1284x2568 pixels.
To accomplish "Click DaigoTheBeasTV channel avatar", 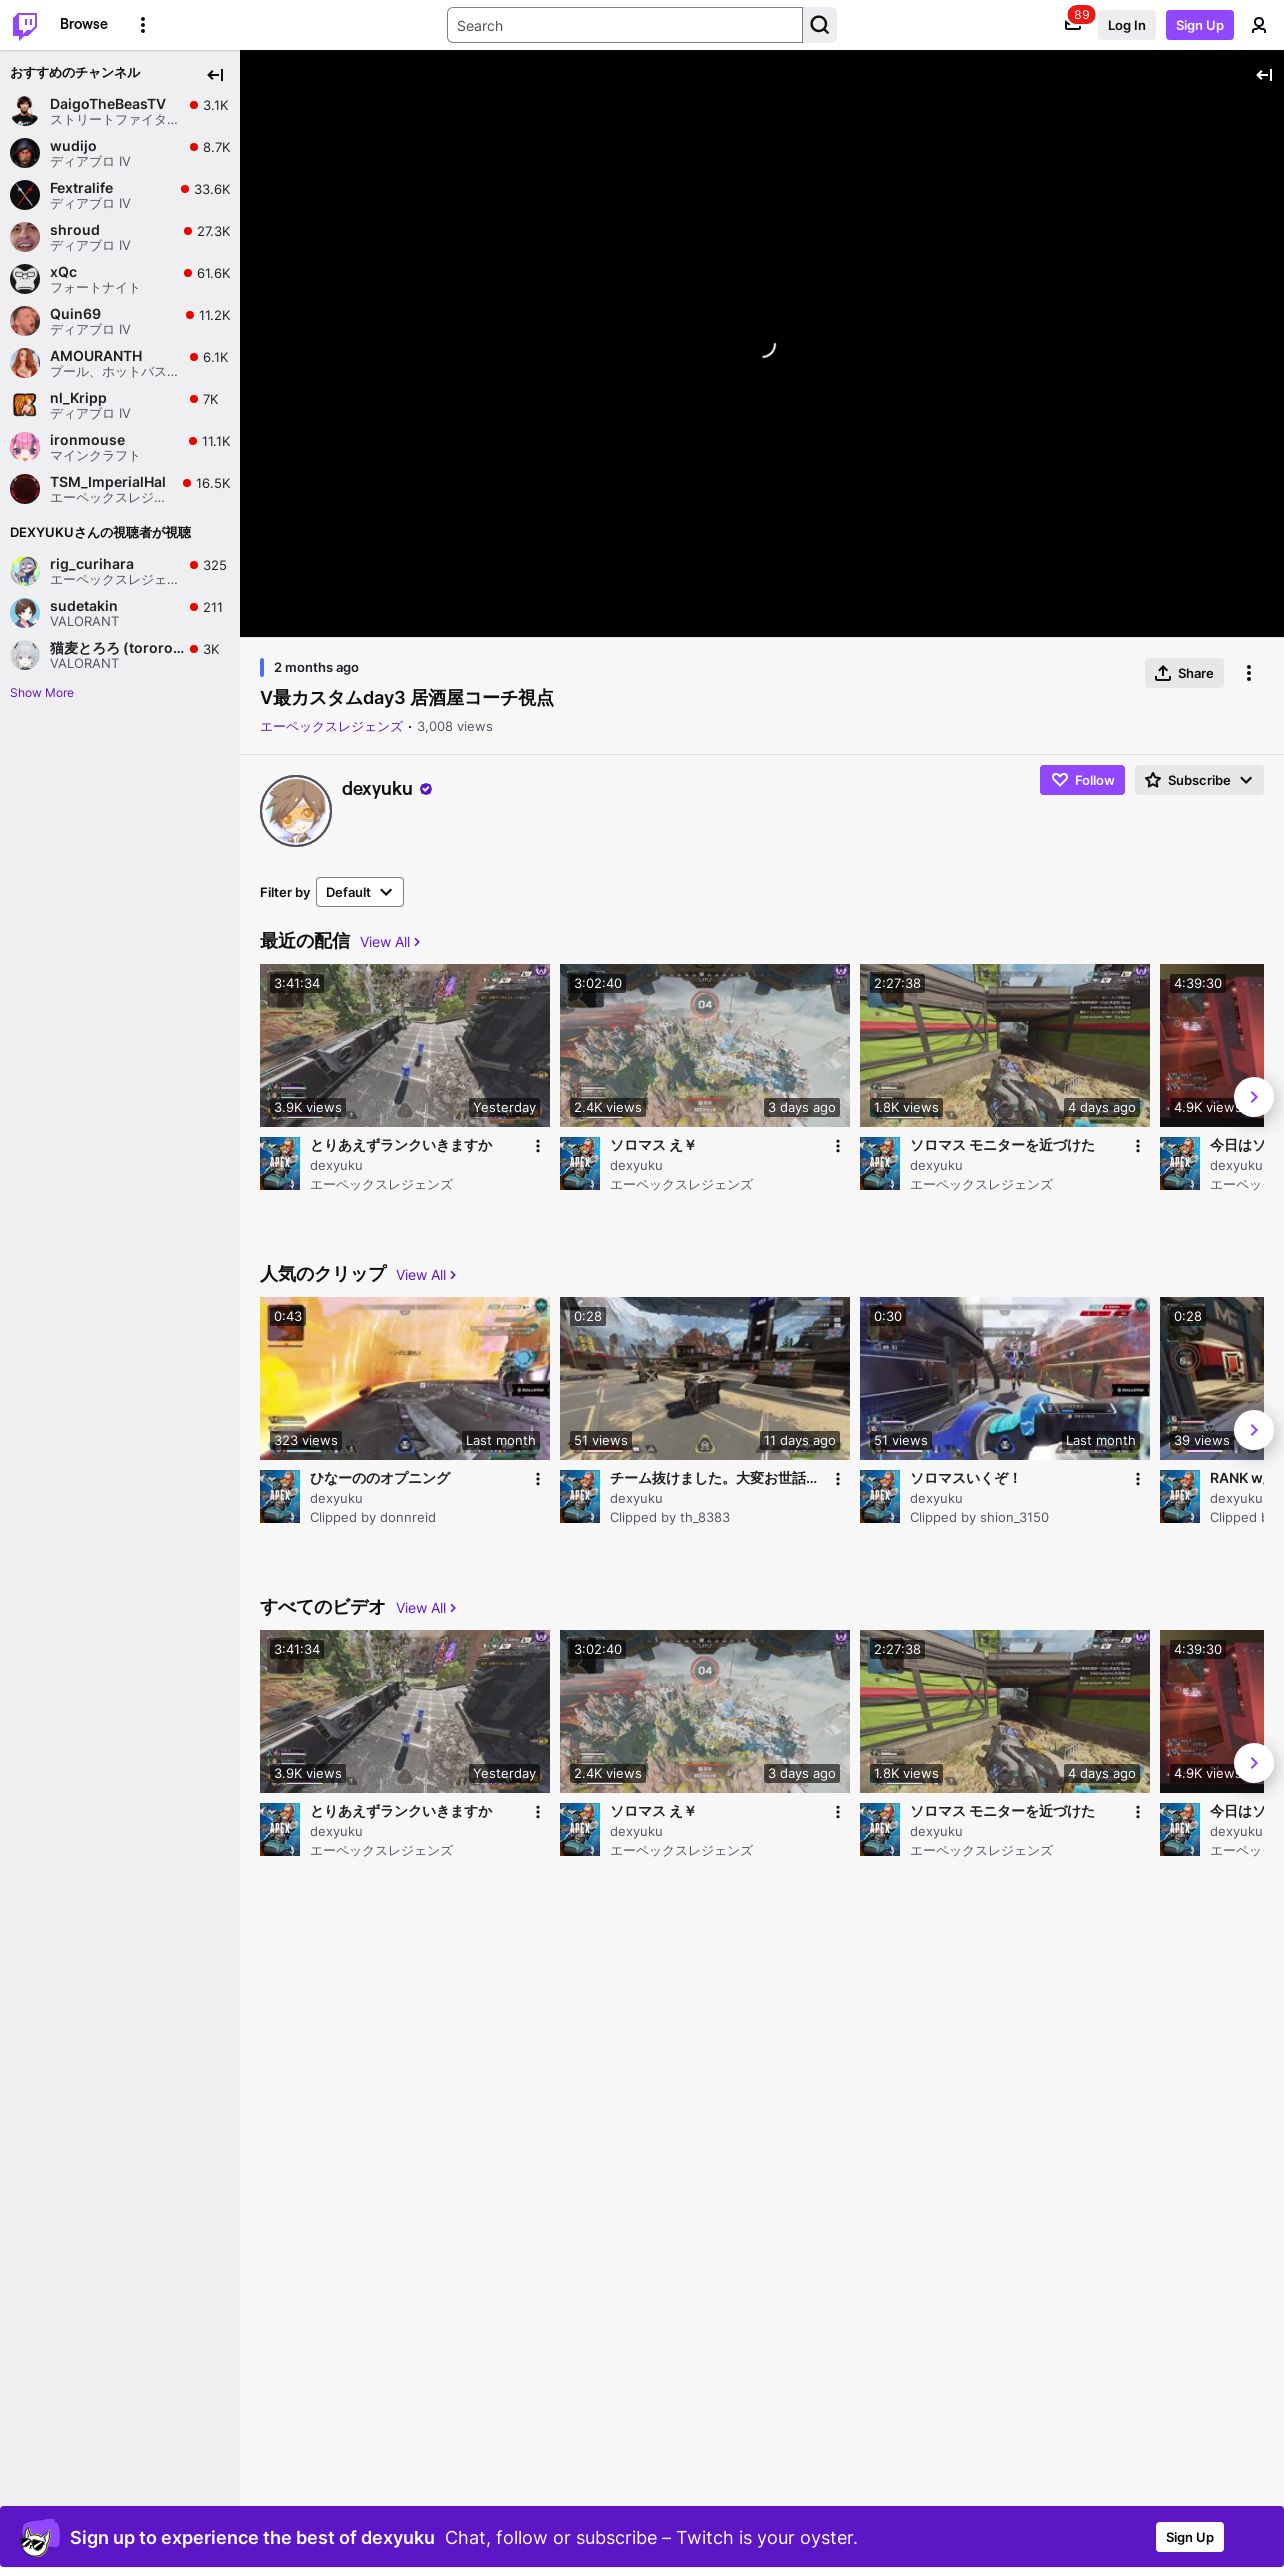I will [x=25, y=111].
